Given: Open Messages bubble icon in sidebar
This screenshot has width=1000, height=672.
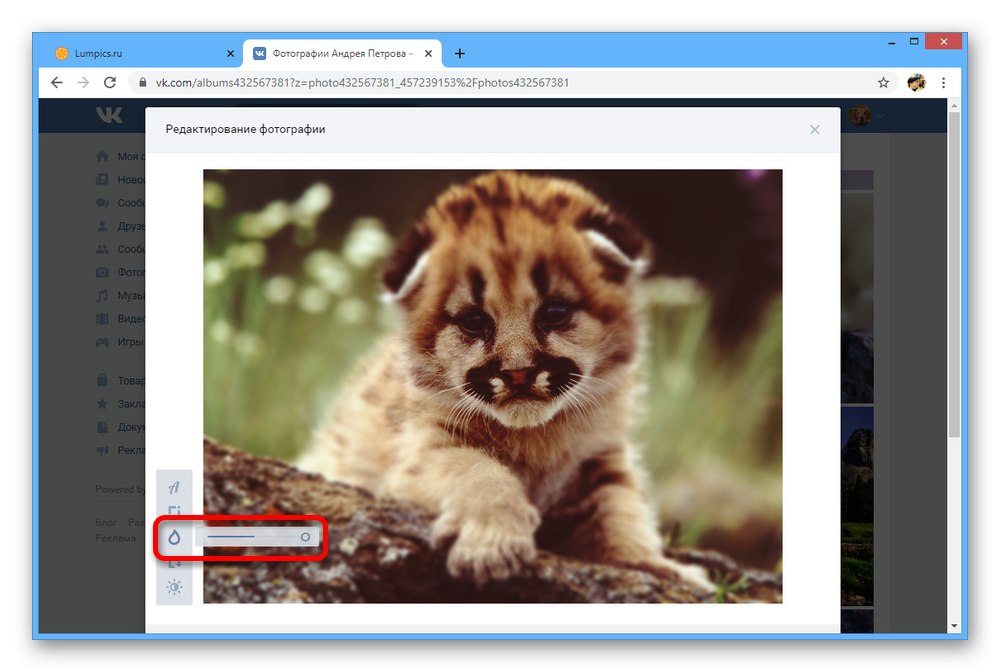Looking at the screenshot, I should [x=102, y=203].
